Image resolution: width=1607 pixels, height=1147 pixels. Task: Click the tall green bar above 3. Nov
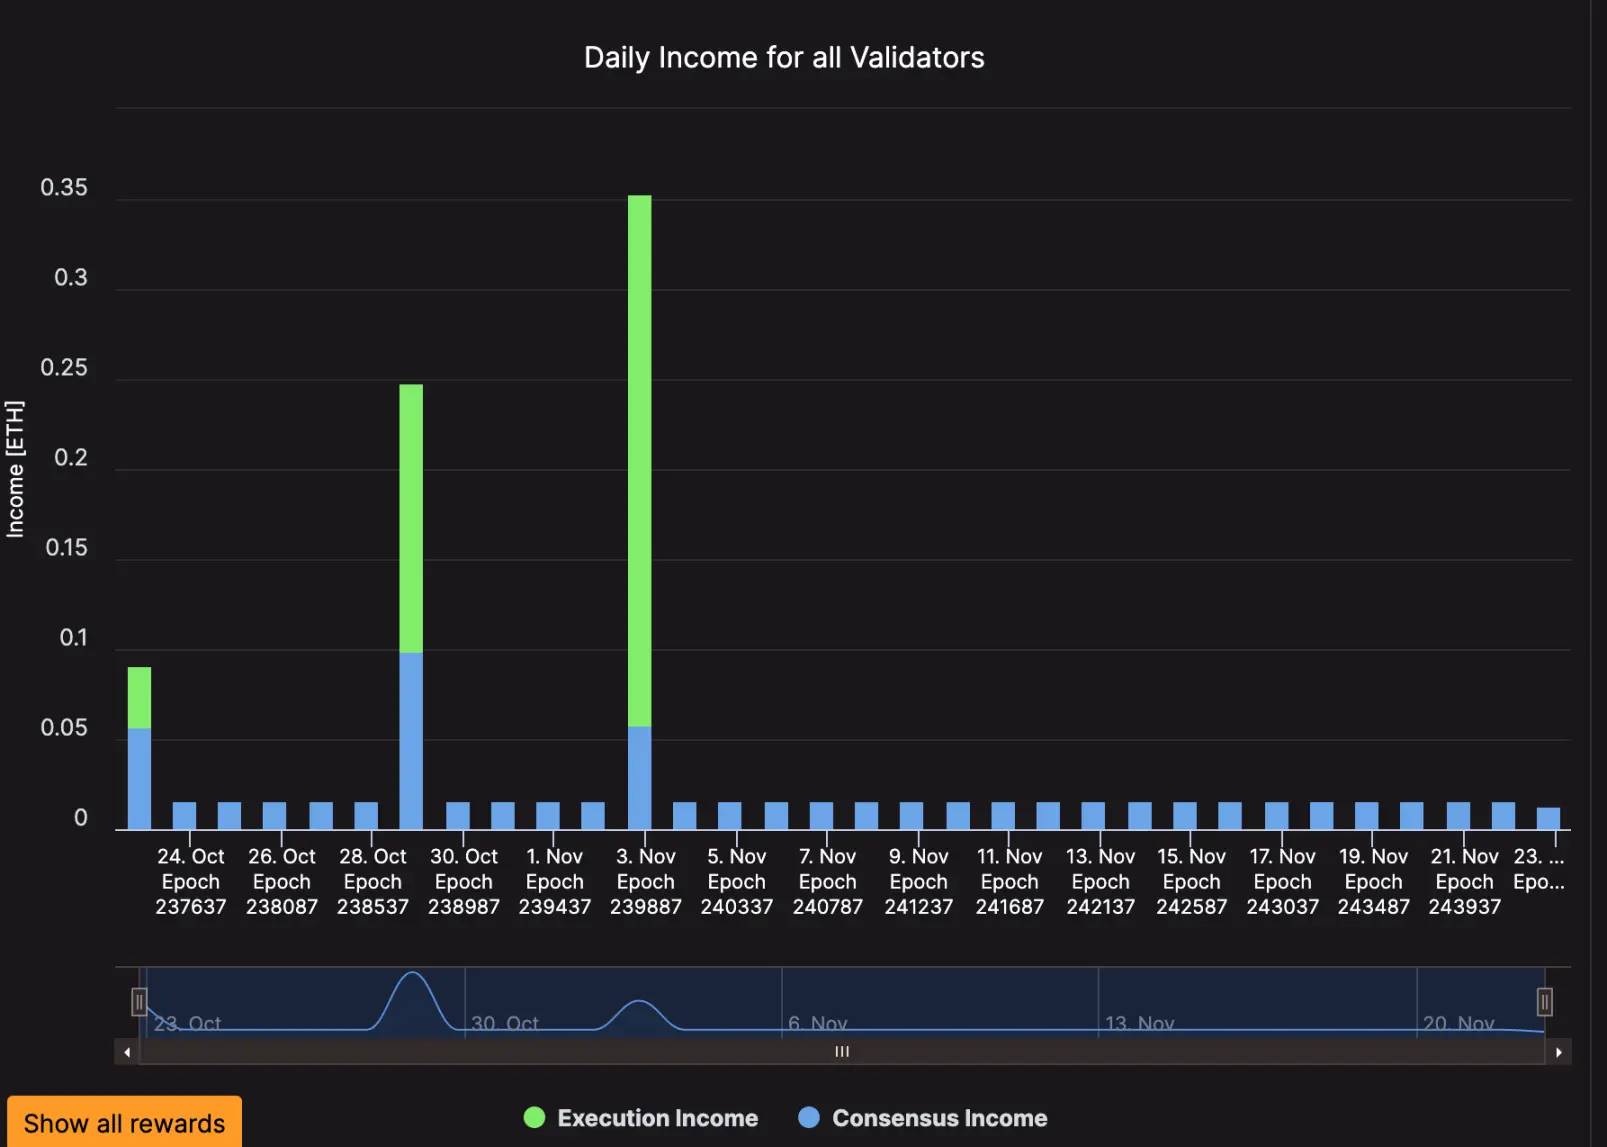(640, 460)
